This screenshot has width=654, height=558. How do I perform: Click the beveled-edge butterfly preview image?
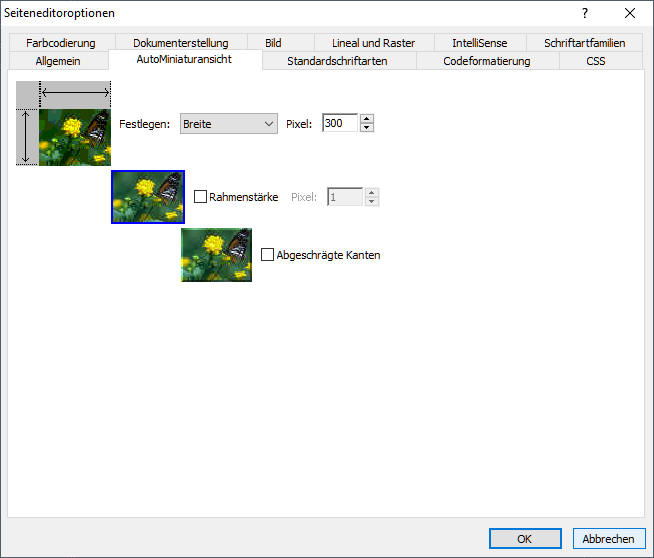216,255
